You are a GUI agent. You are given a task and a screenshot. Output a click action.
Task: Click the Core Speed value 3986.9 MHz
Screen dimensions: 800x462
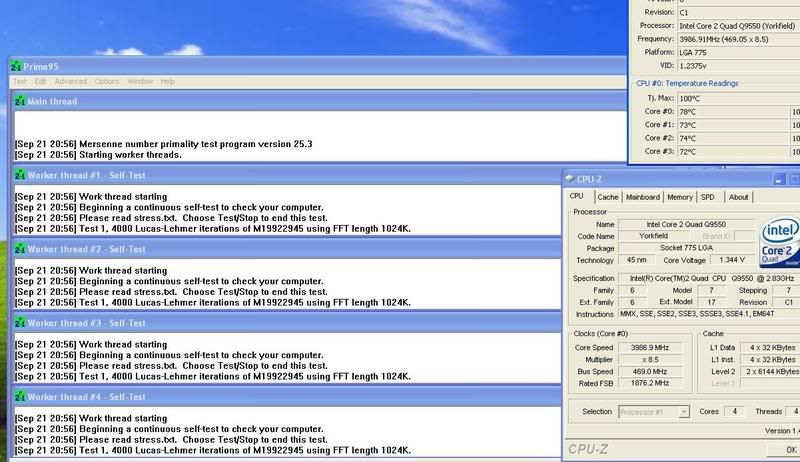[650, 348]
